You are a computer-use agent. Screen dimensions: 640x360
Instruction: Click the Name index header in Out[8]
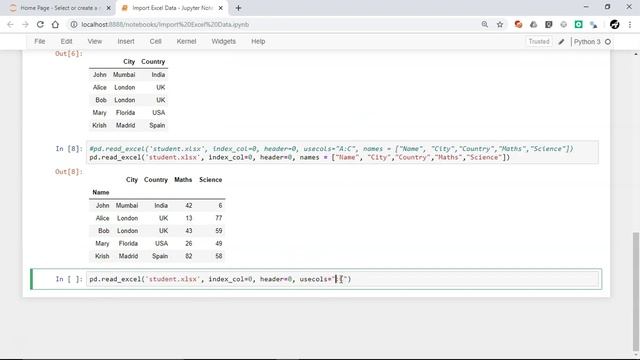click(x=100, y=192)
